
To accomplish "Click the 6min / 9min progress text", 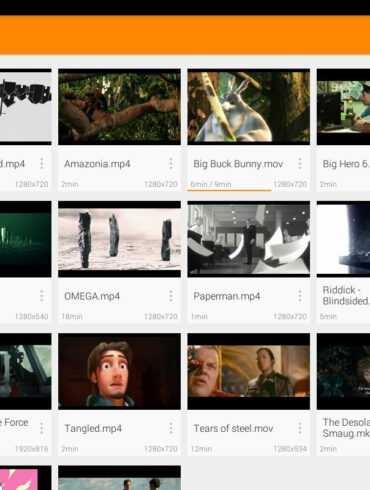I will point(211,184).
